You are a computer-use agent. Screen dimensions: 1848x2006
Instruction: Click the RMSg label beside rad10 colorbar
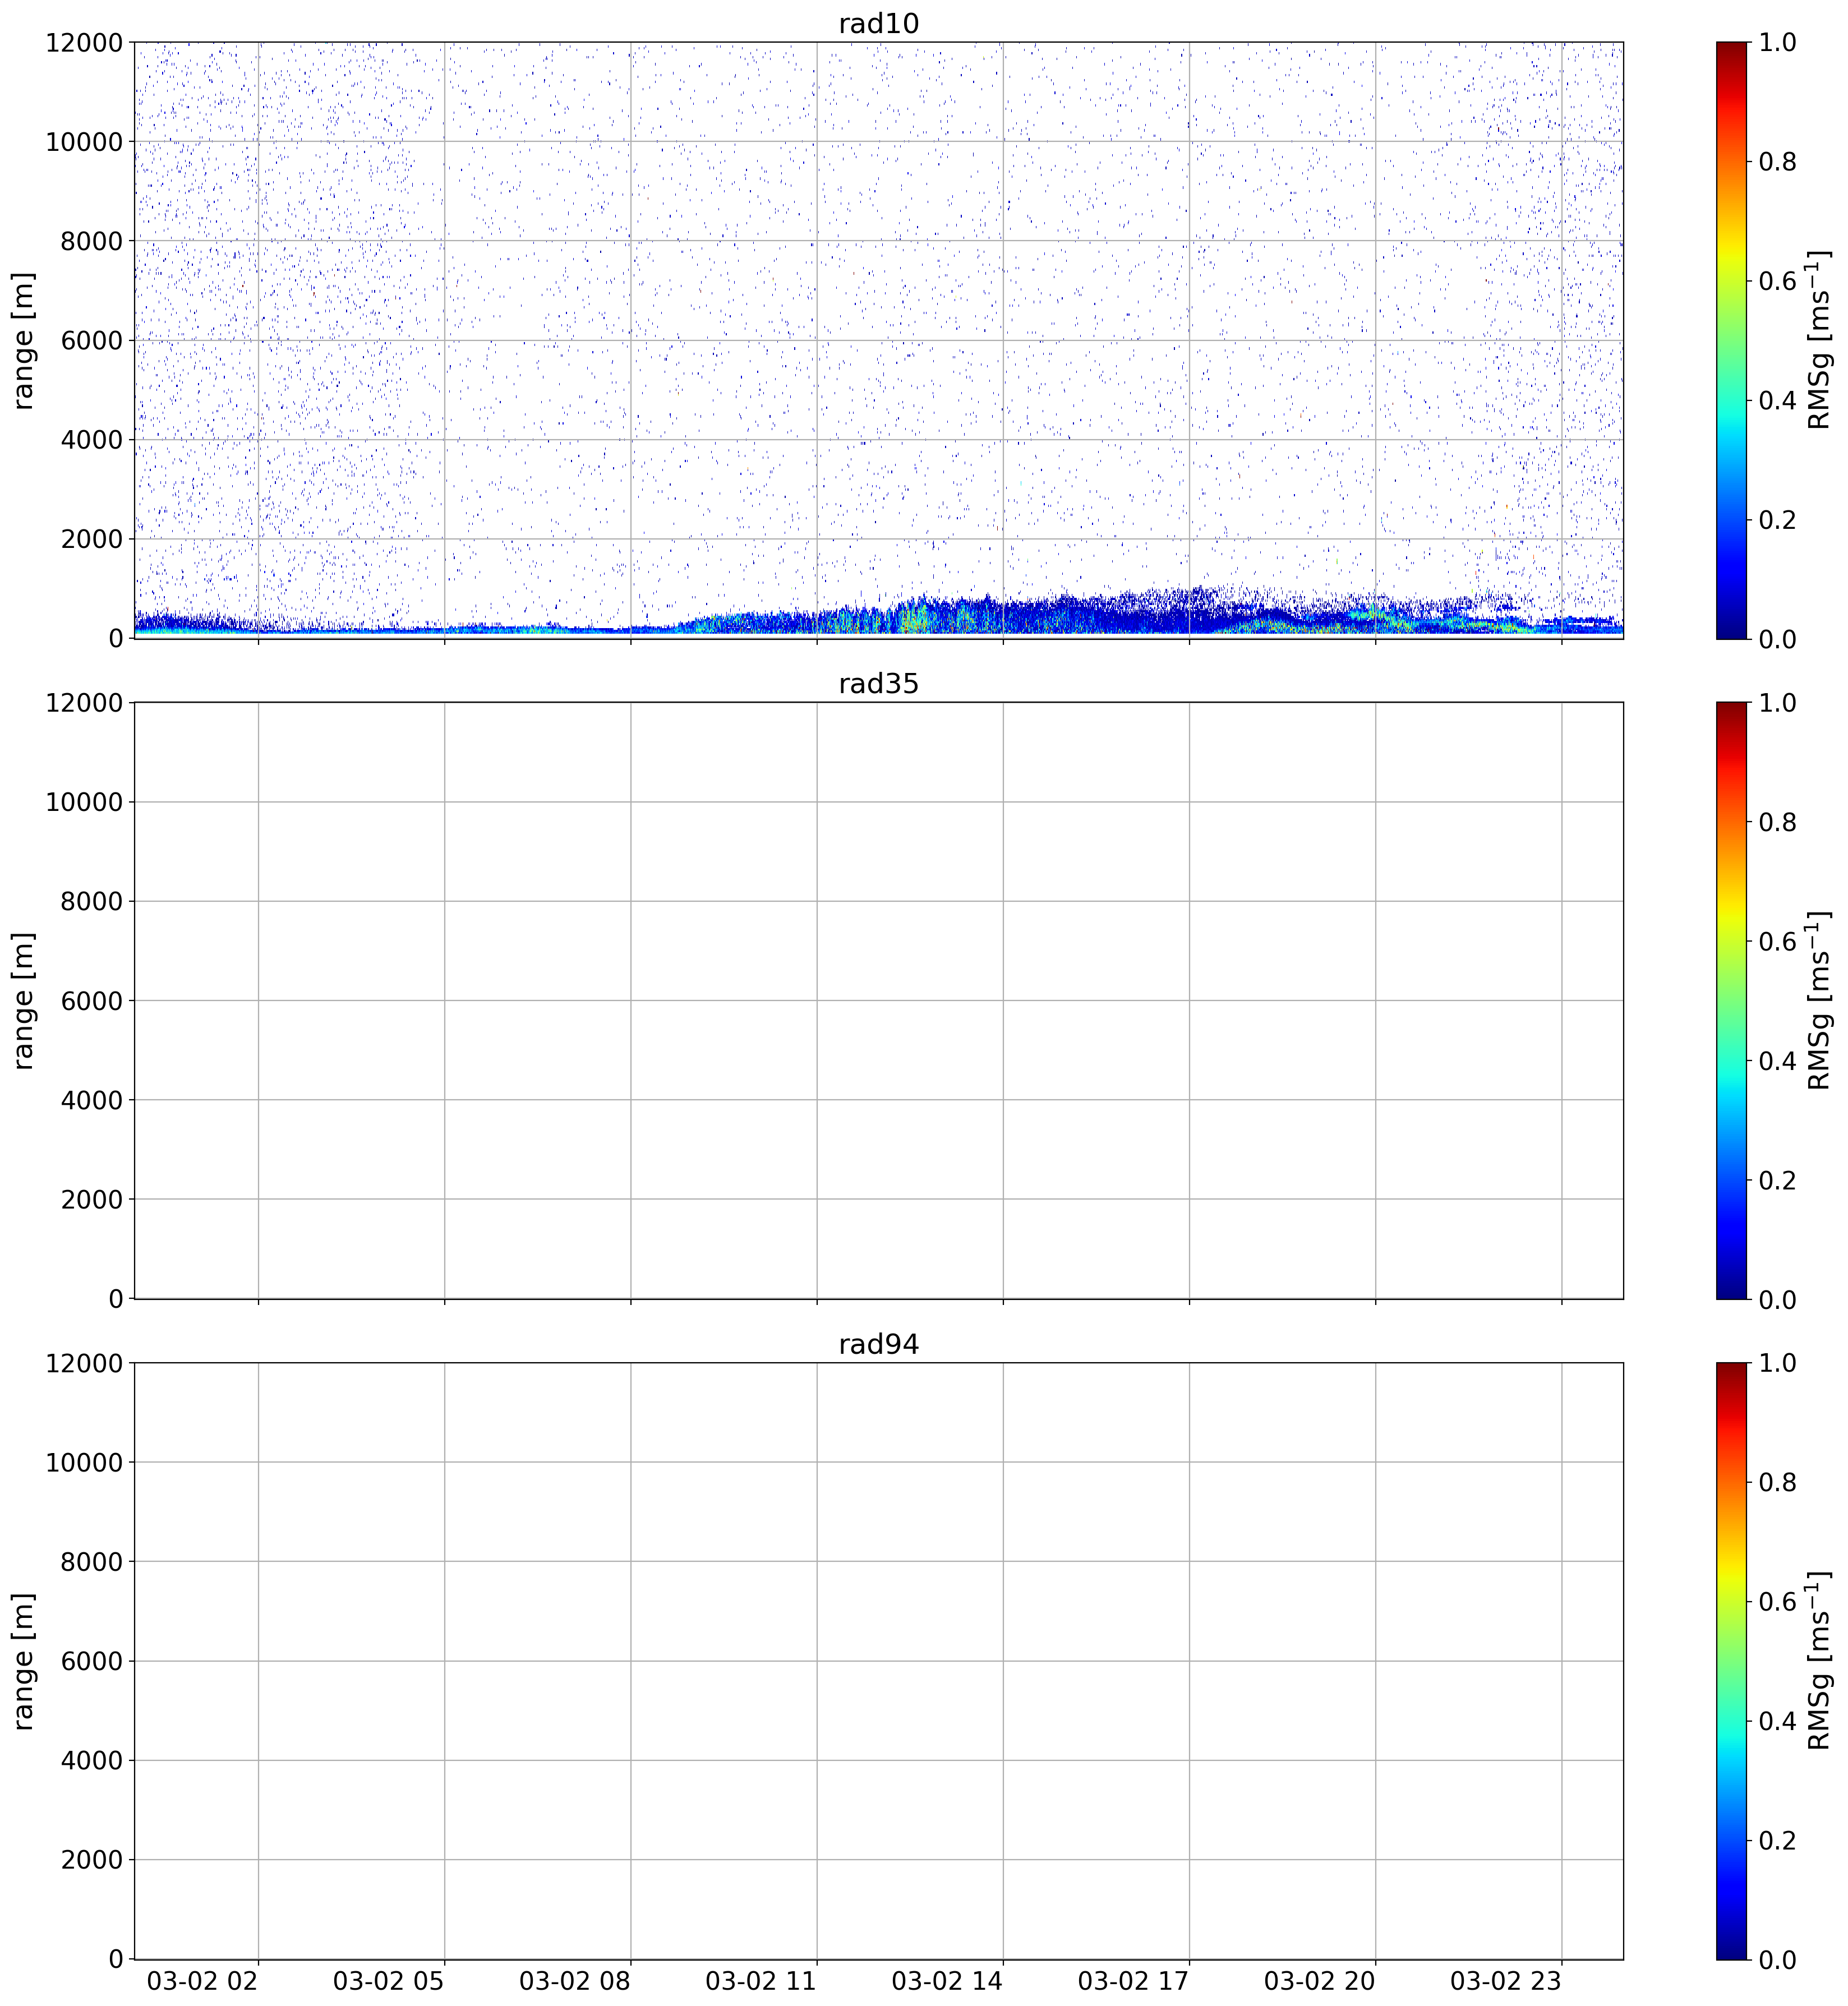coord(1818,340)
